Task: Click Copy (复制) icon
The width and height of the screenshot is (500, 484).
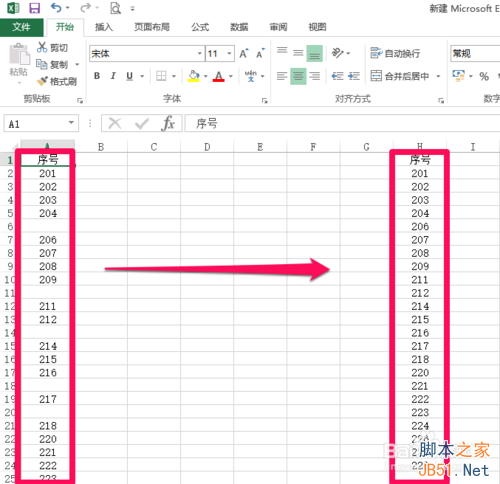Action: tap(42, 64)
